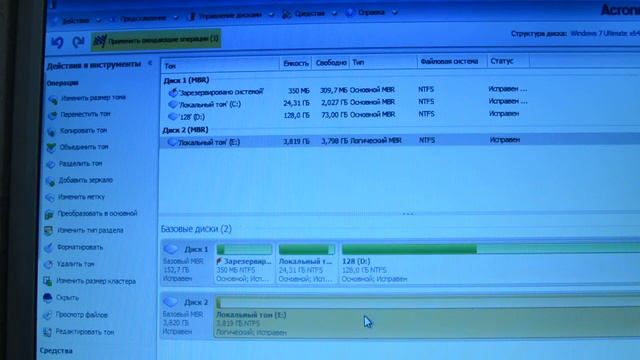Click the 'Преобразовать в основной' icon
Image resolution: width=640 pixels, height=360 pixels.
[x=49, y=214]
